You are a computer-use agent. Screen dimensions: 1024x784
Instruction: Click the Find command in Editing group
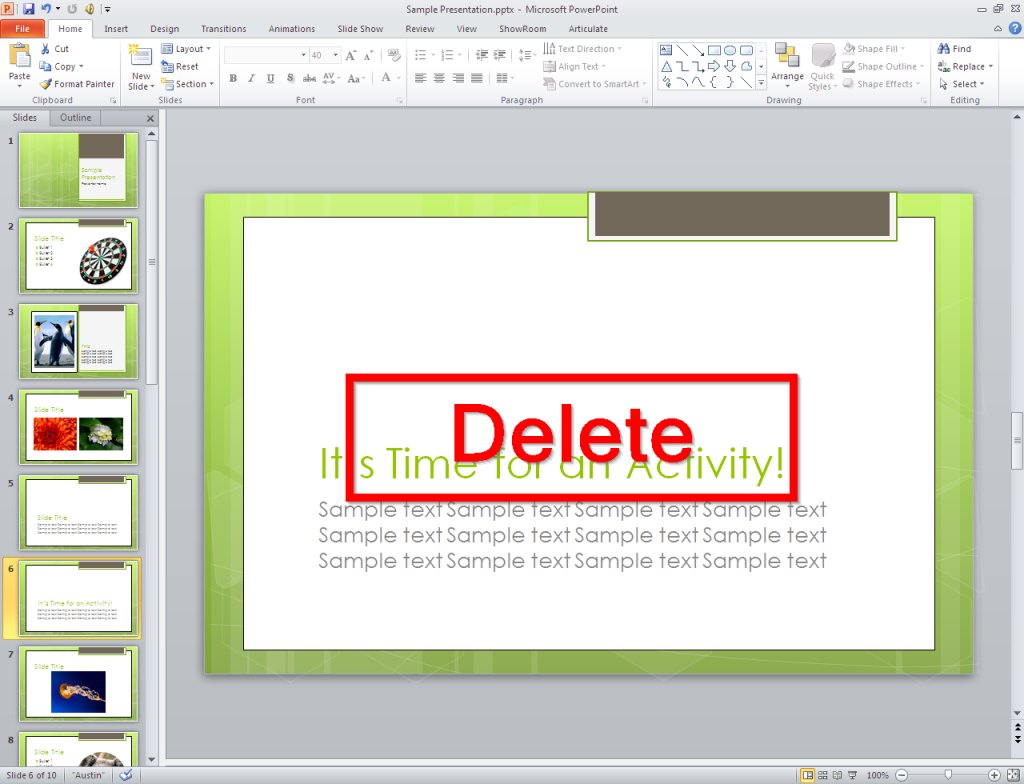pyautogui.click(x=960, y=47)
